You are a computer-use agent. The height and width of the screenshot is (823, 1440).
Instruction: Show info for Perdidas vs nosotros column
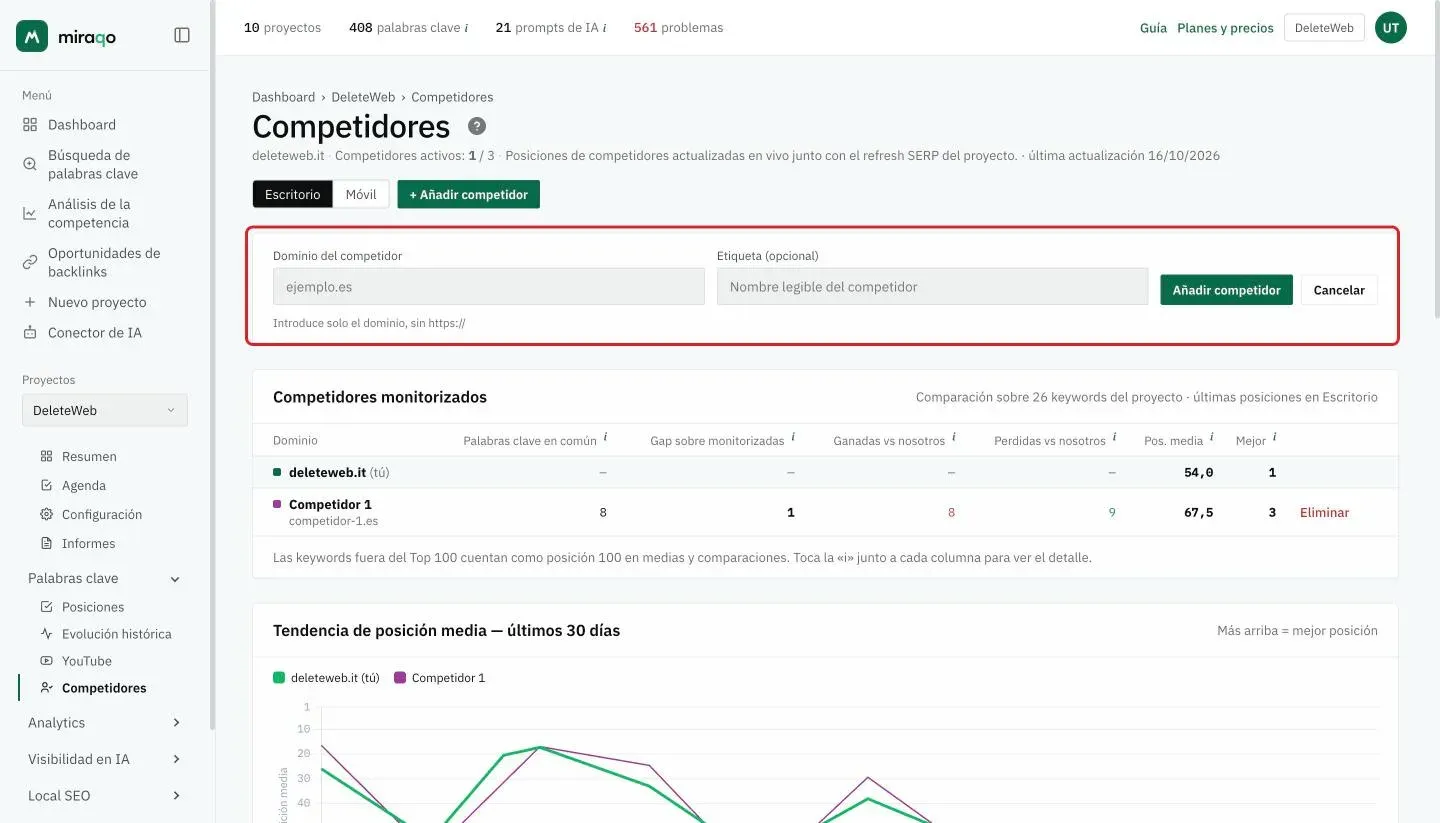pyautogui.click(x=1114, y=438)
